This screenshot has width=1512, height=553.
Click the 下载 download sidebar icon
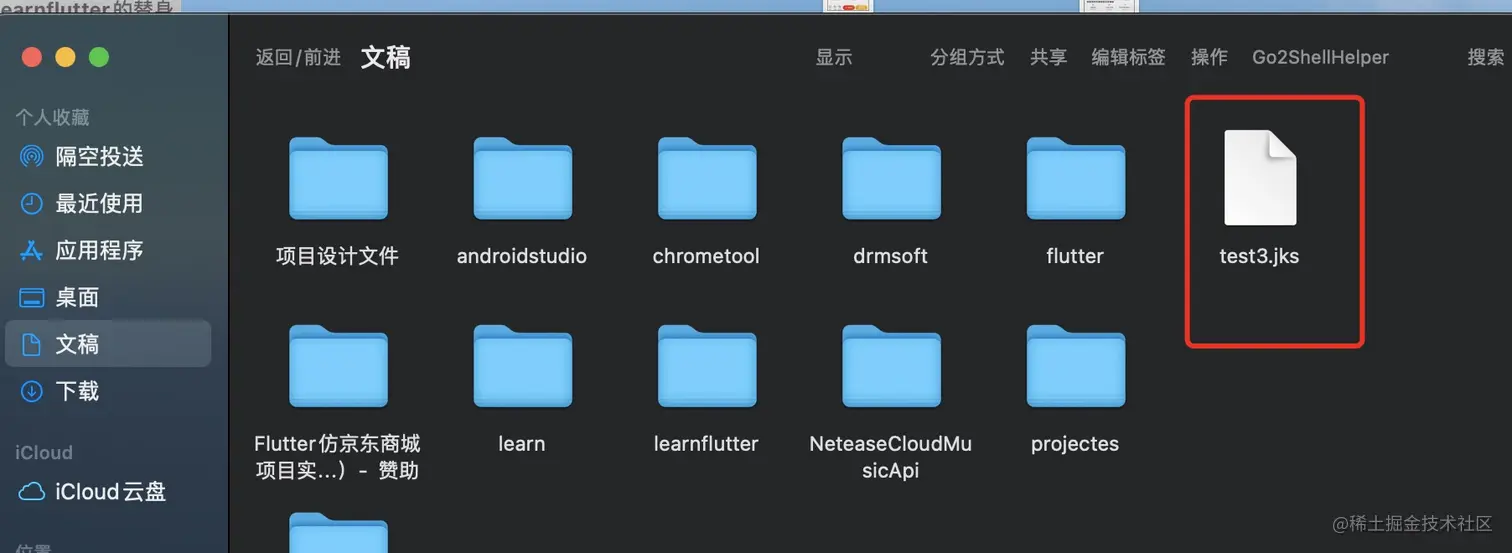[32, 391]
